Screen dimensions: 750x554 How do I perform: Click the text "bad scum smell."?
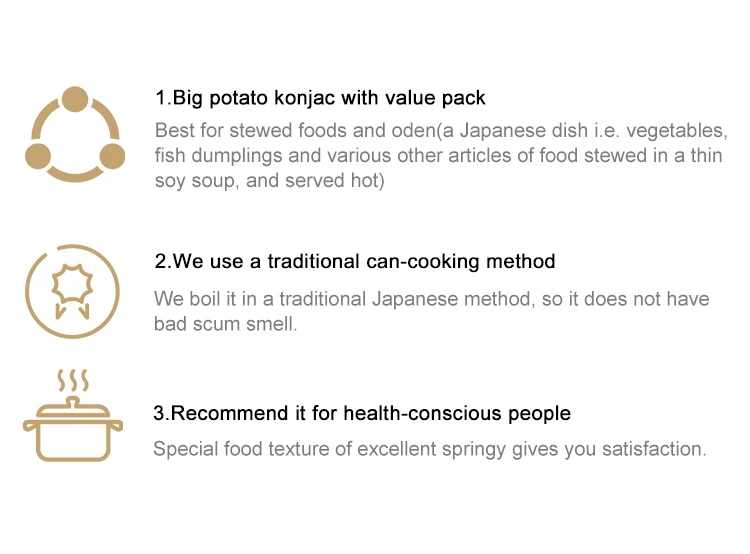(x=225, y=324)
